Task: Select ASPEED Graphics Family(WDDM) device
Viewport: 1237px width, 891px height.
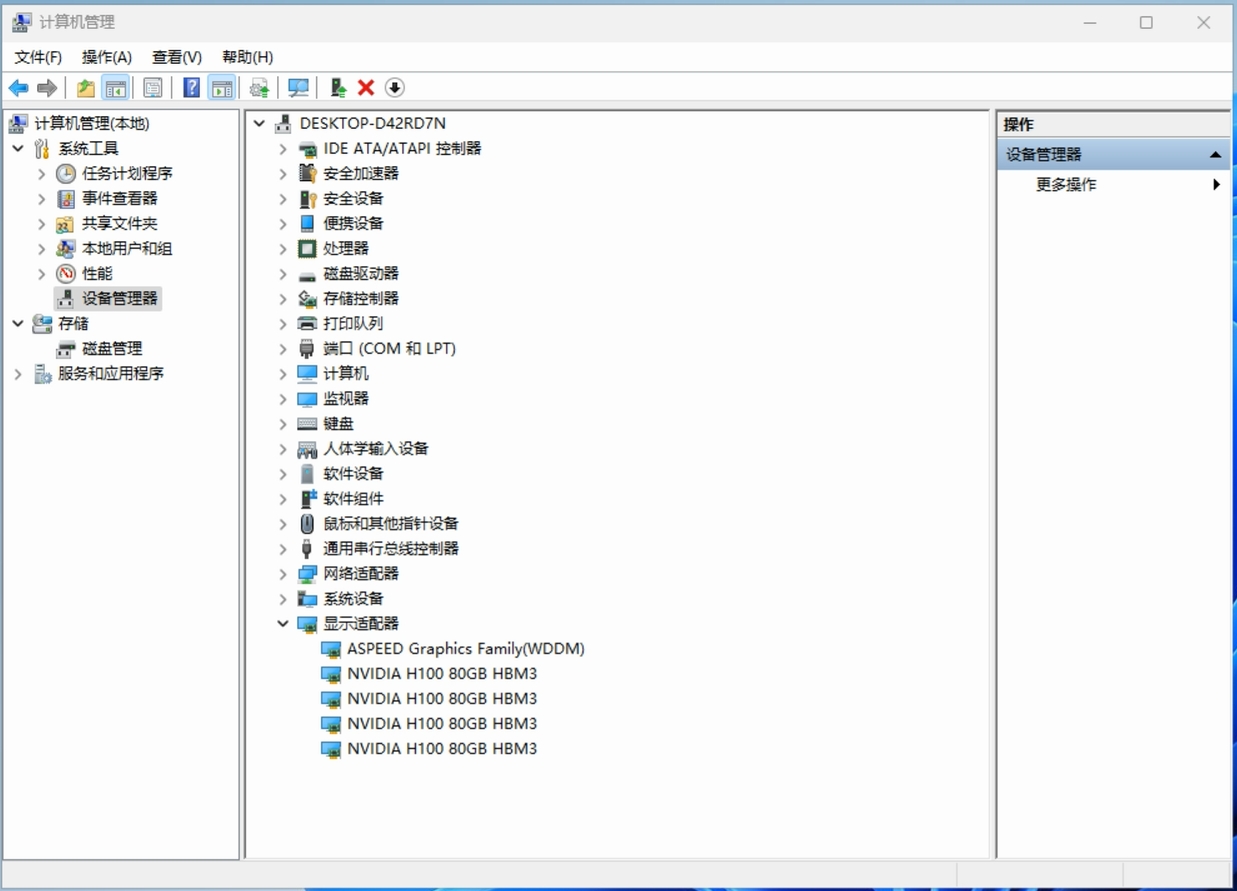Action: (x=466, y=648)
